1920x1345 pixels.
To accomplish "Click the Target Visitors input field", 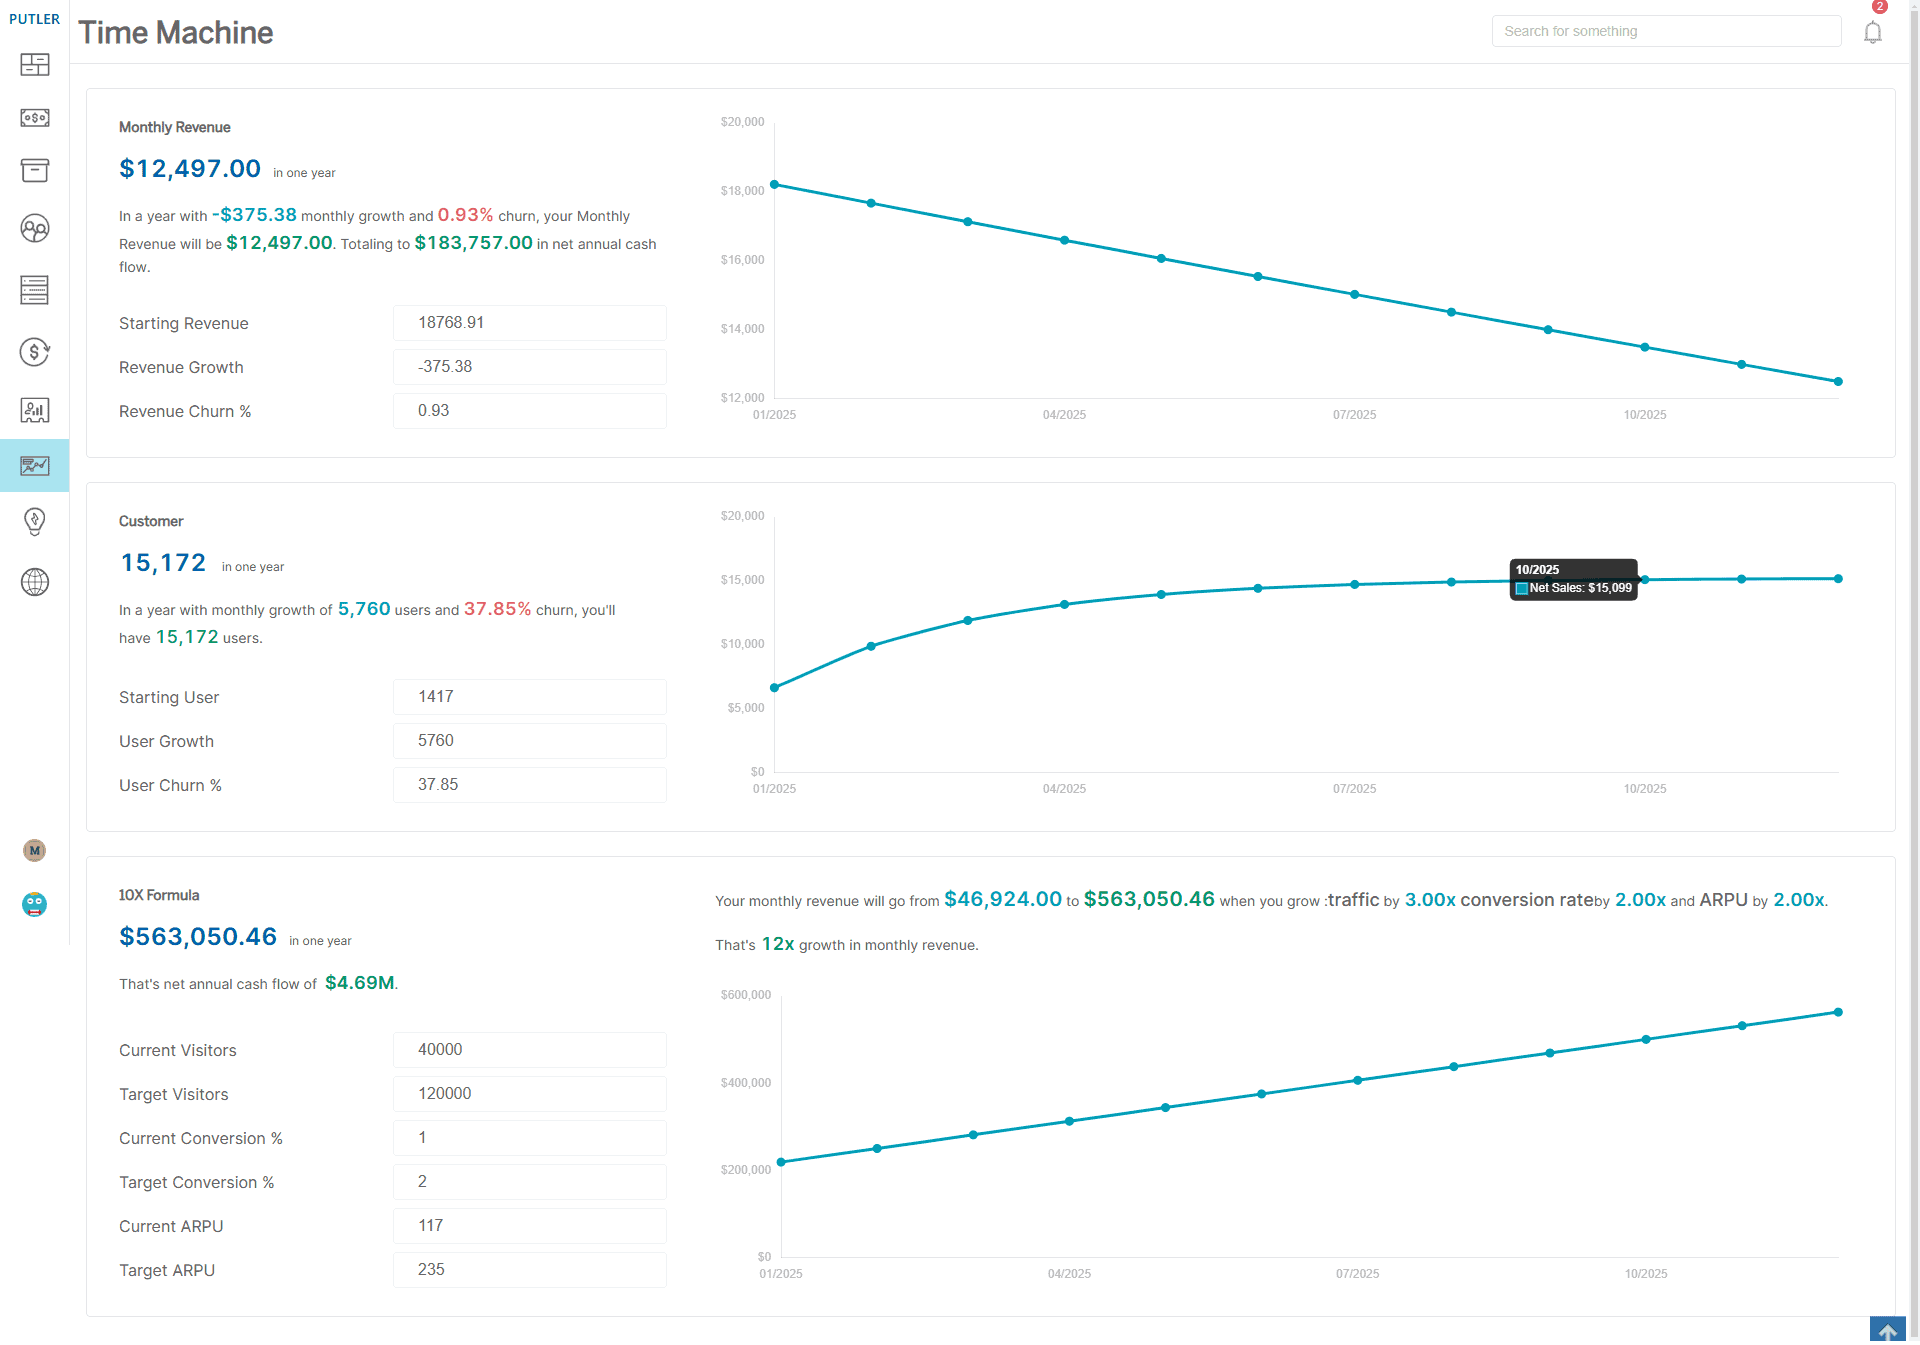I will pos(529,1094).
